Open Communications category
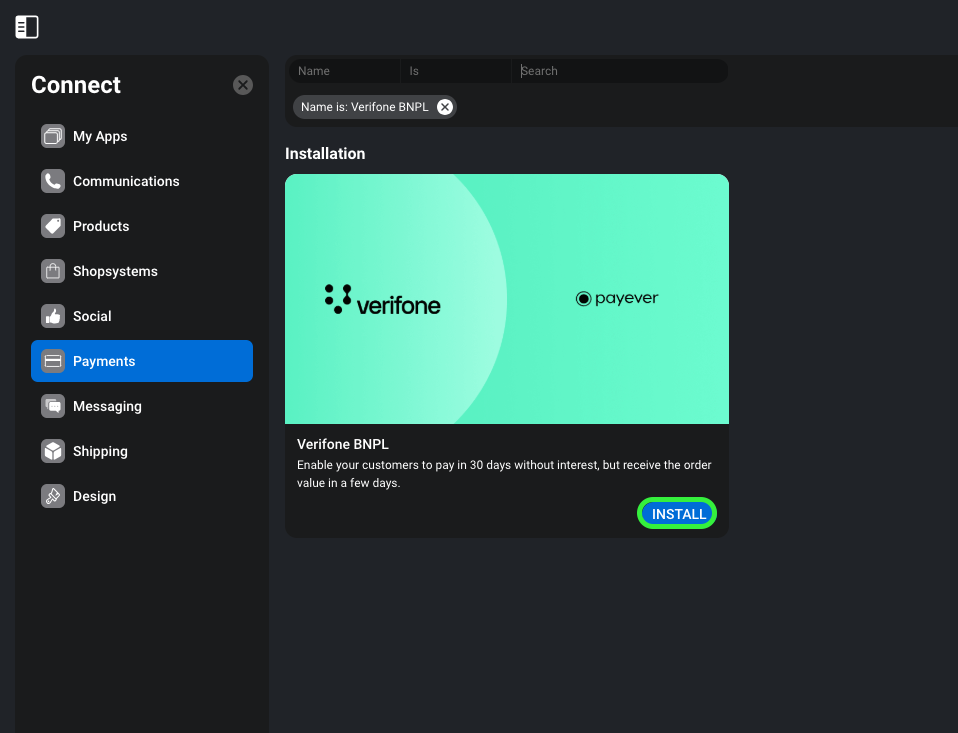 (x=142, y=181)
